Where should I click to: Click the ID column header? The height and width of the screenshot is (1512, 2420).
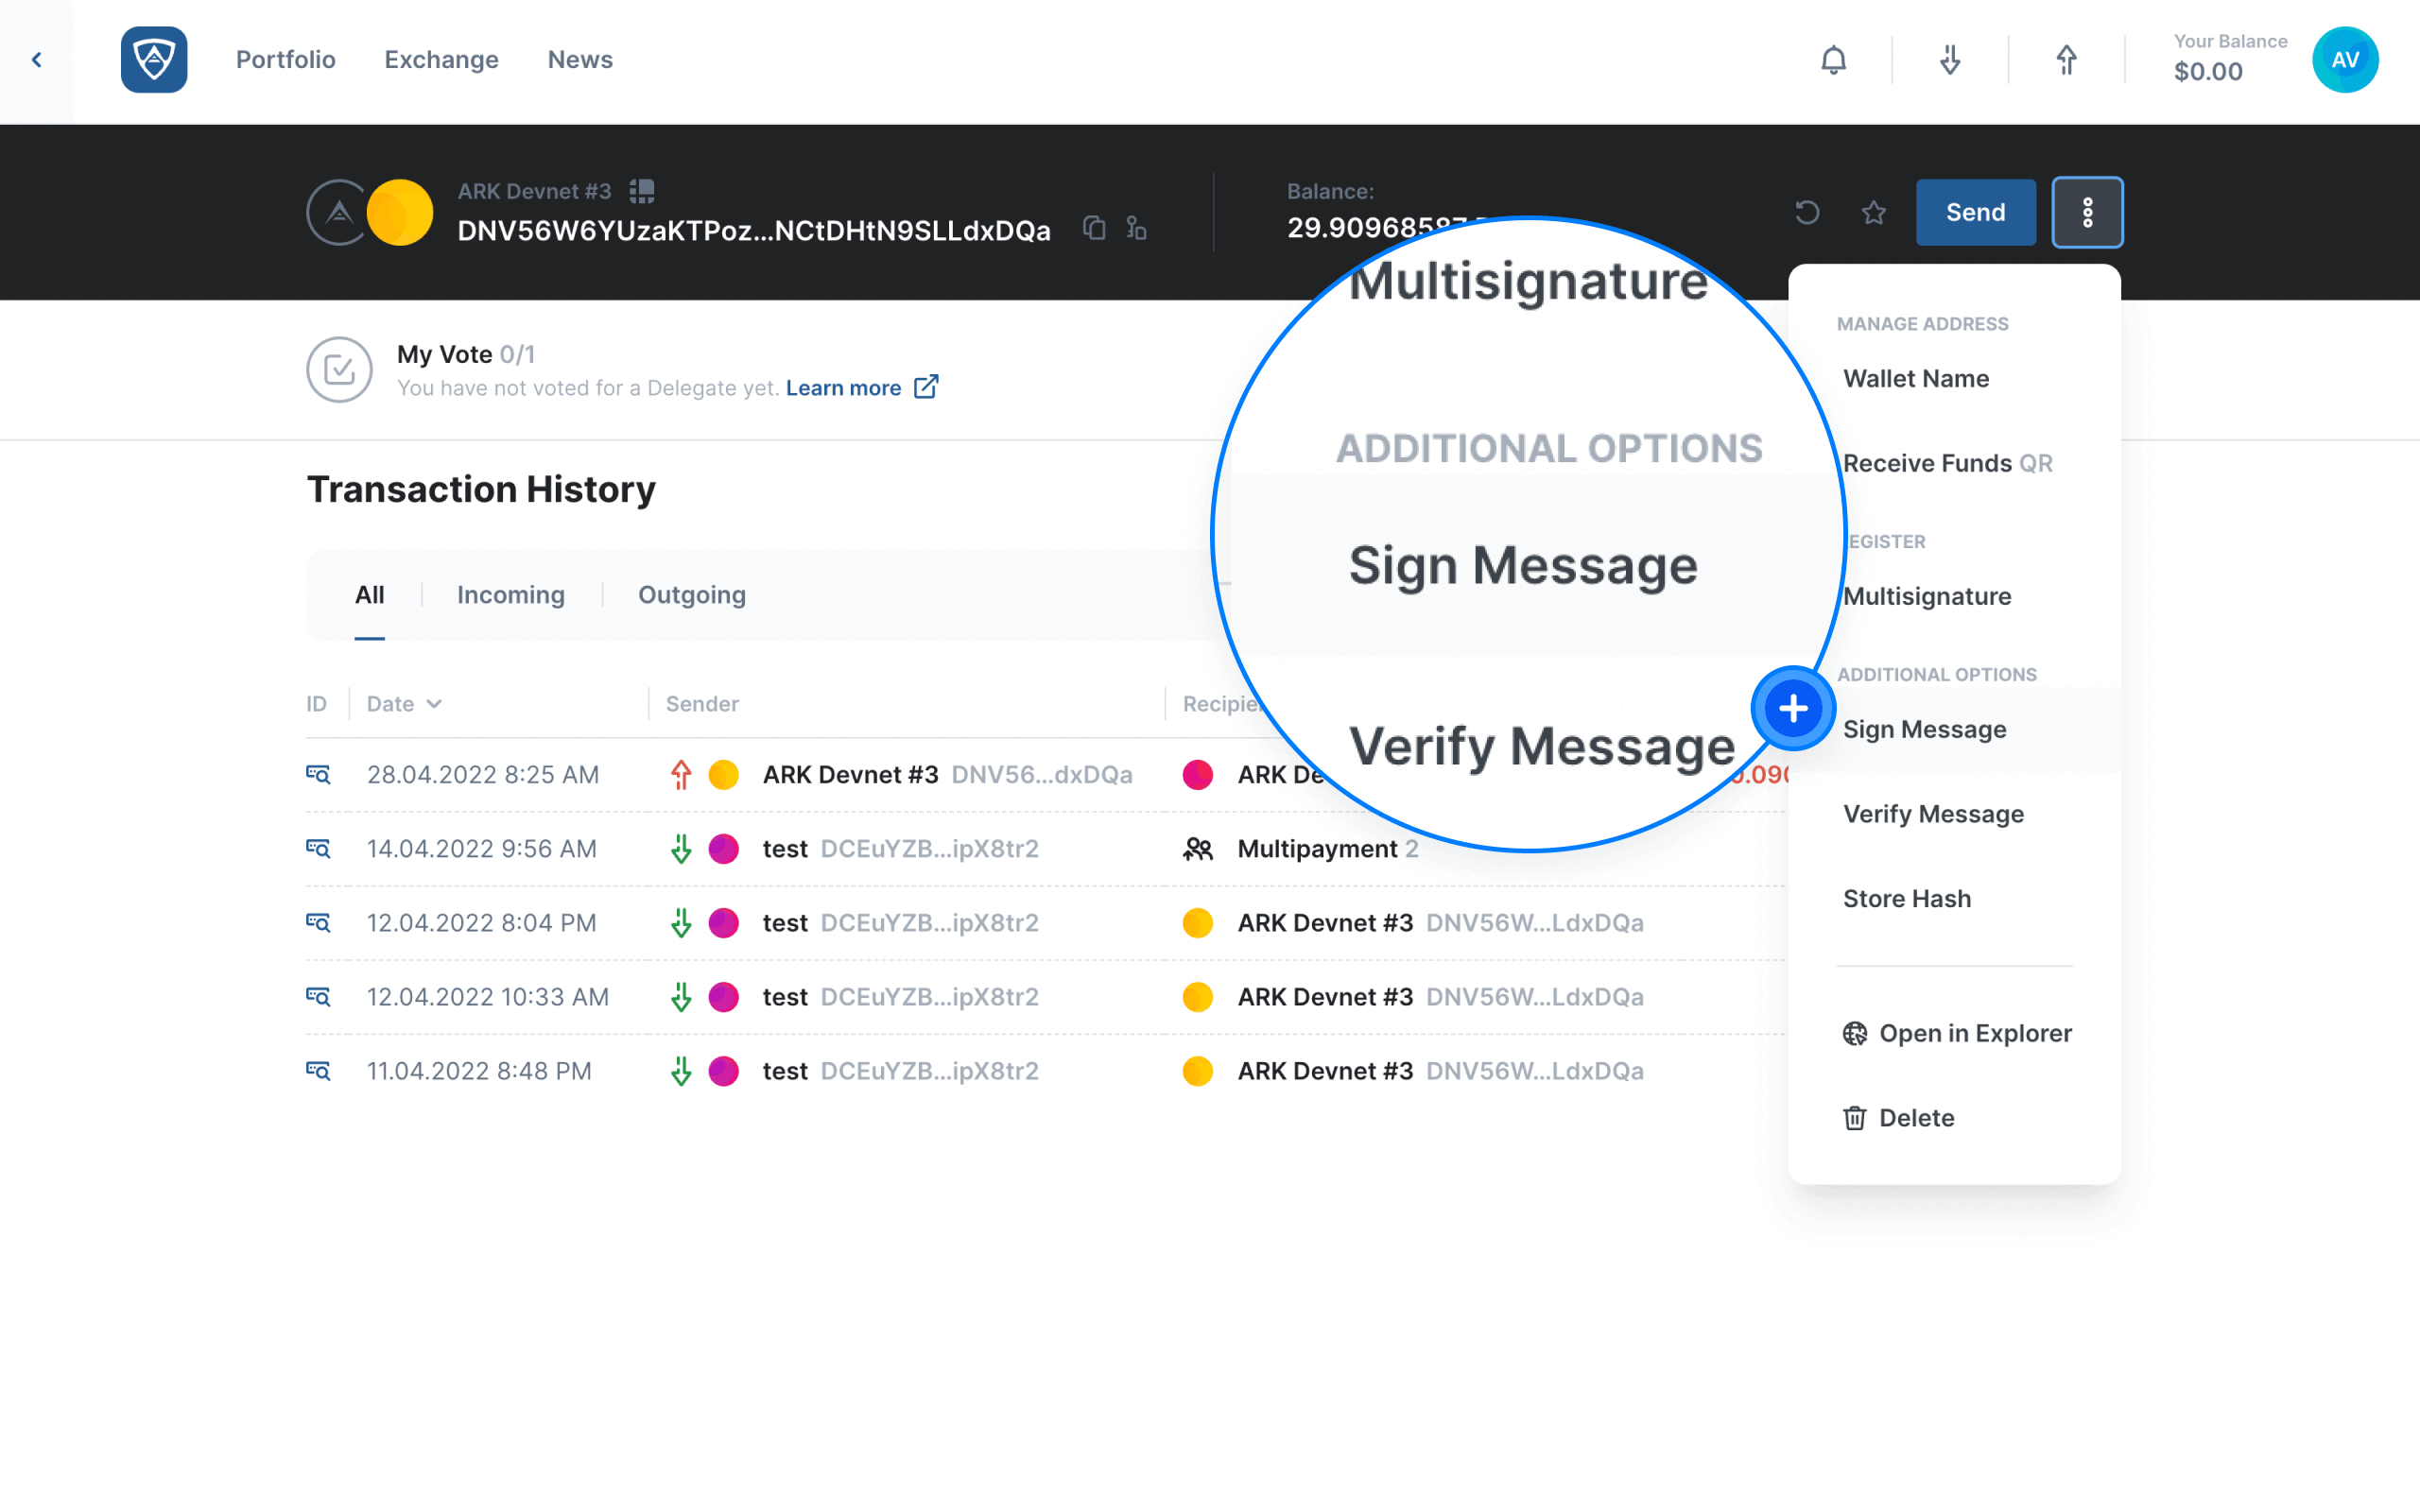[316, 704]
